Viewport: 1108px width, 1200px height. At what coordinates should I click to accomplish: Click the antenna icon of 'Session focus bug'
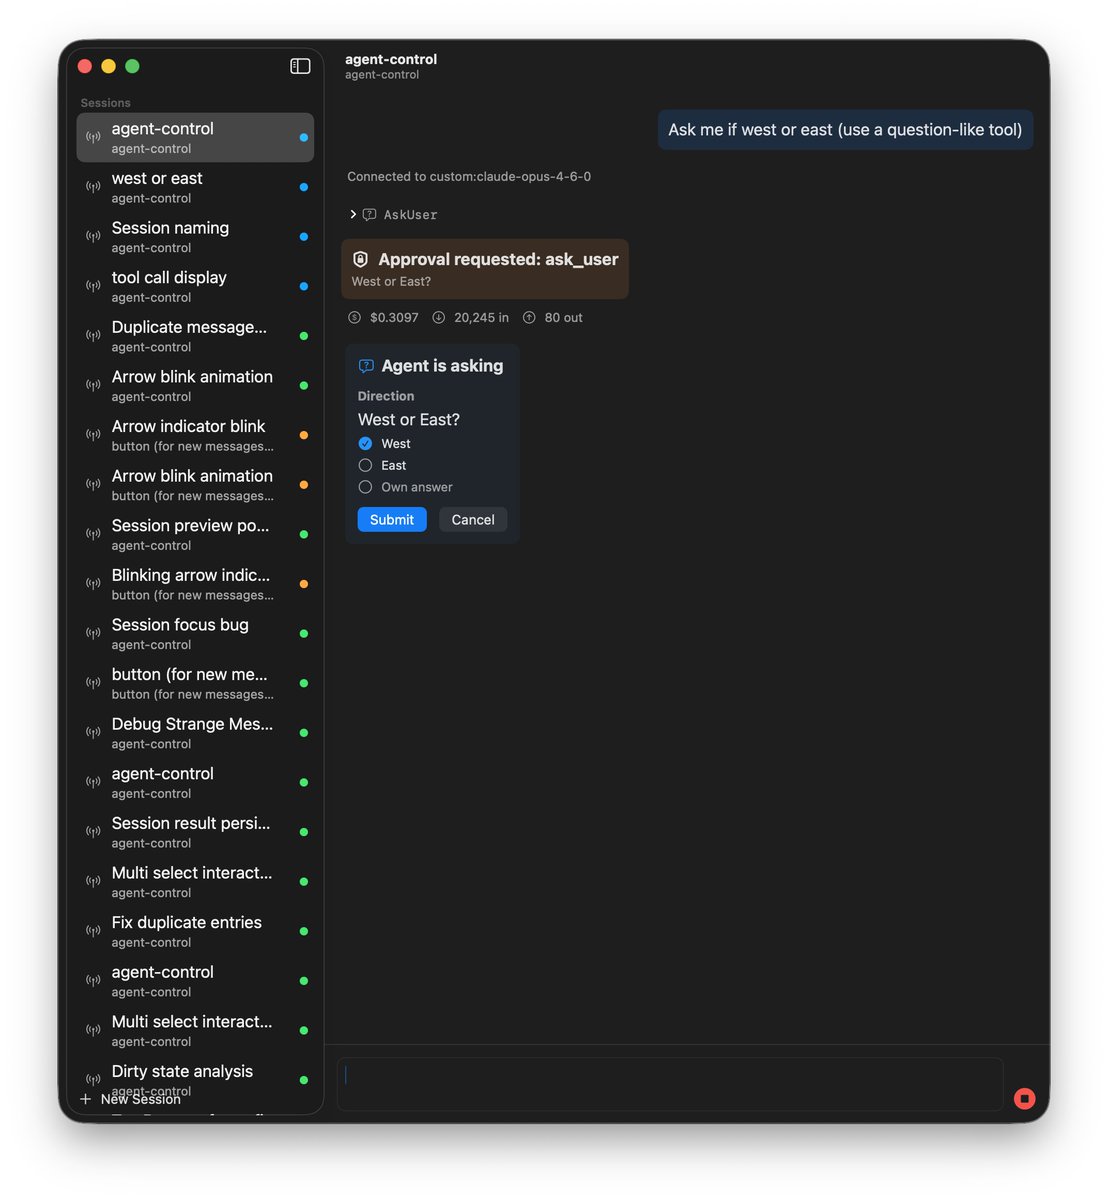pos(93,634)
